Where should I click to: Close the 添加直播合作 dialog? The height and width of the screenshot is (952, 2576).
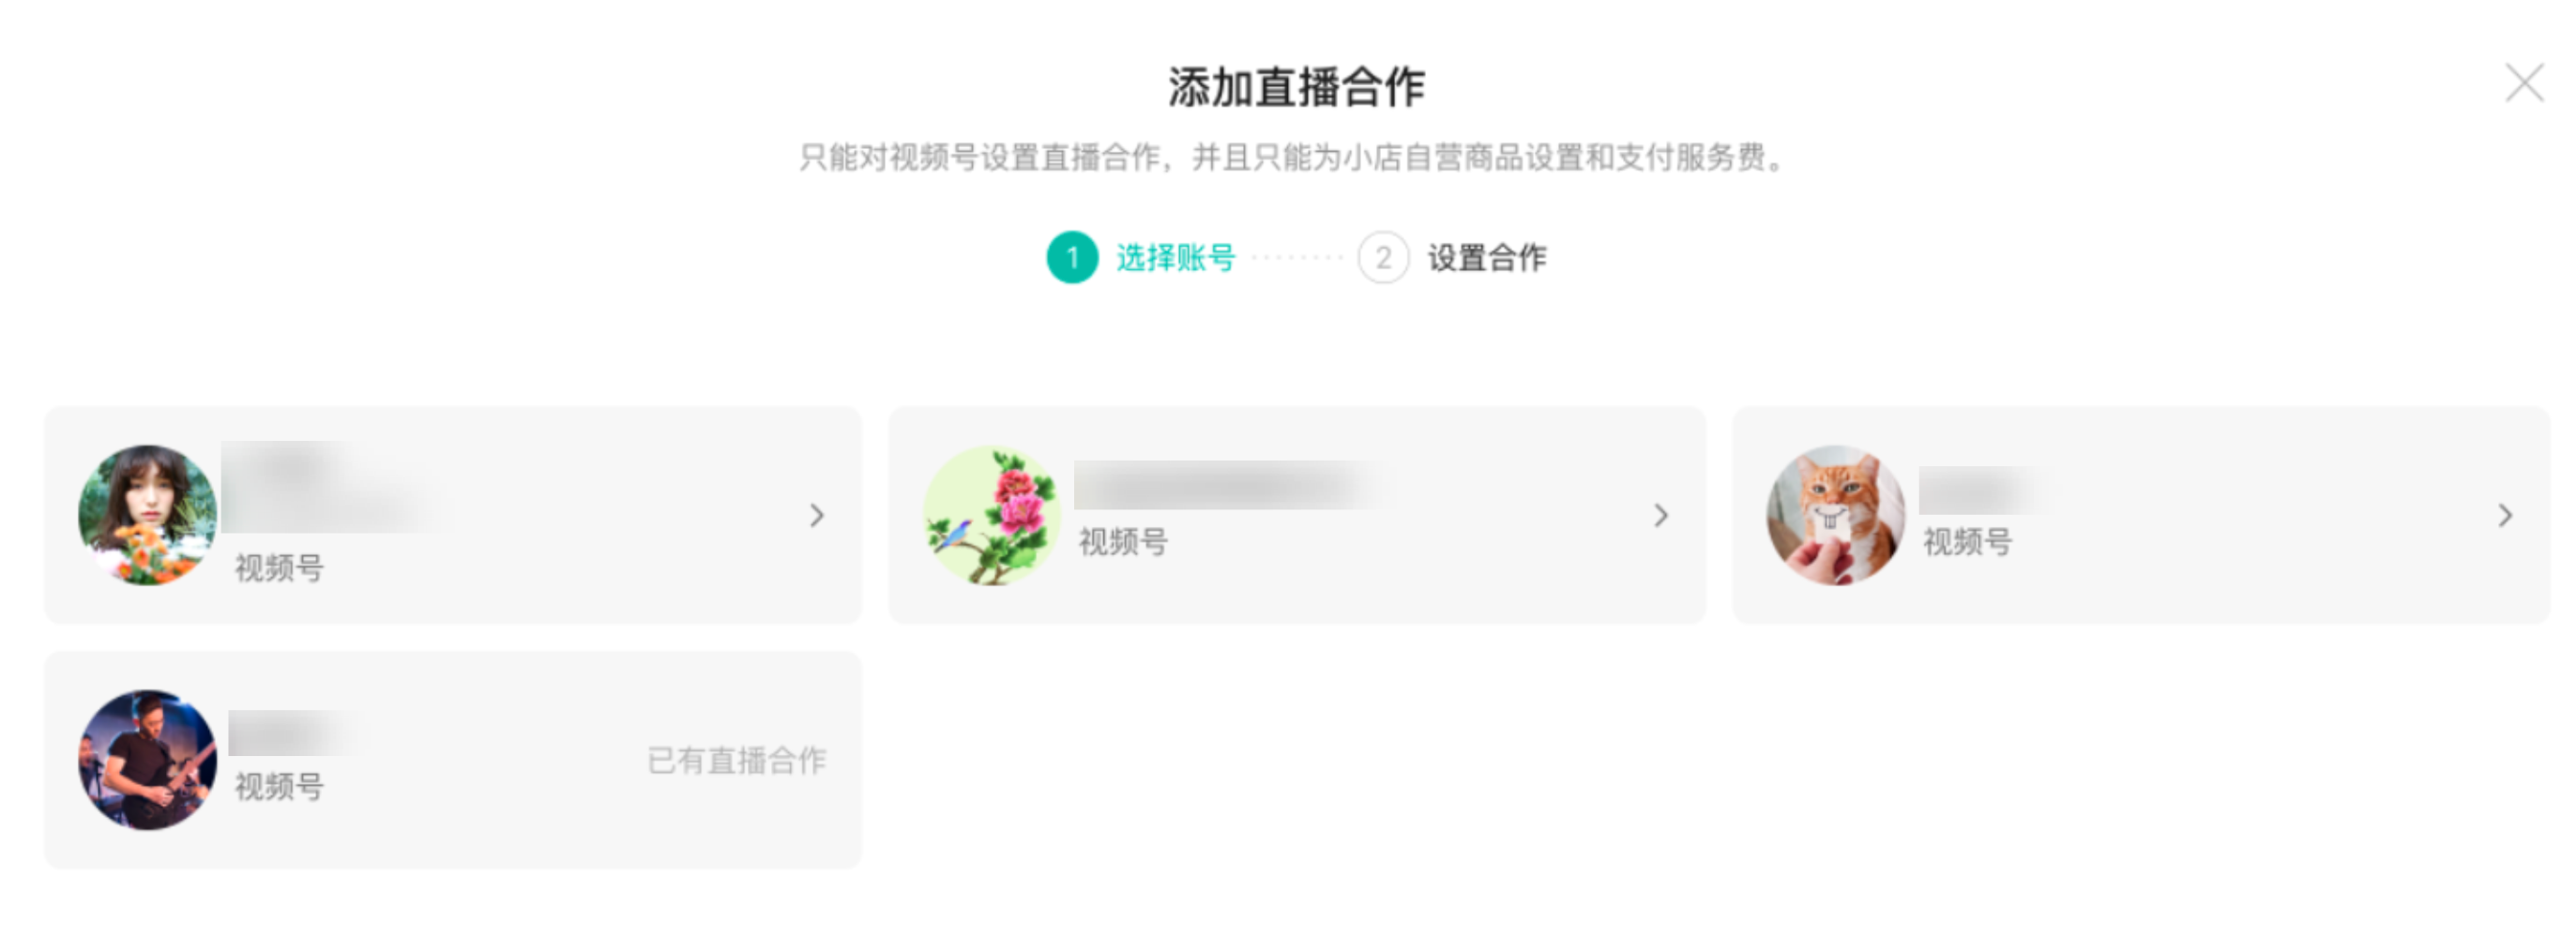tap(2523, 84)
